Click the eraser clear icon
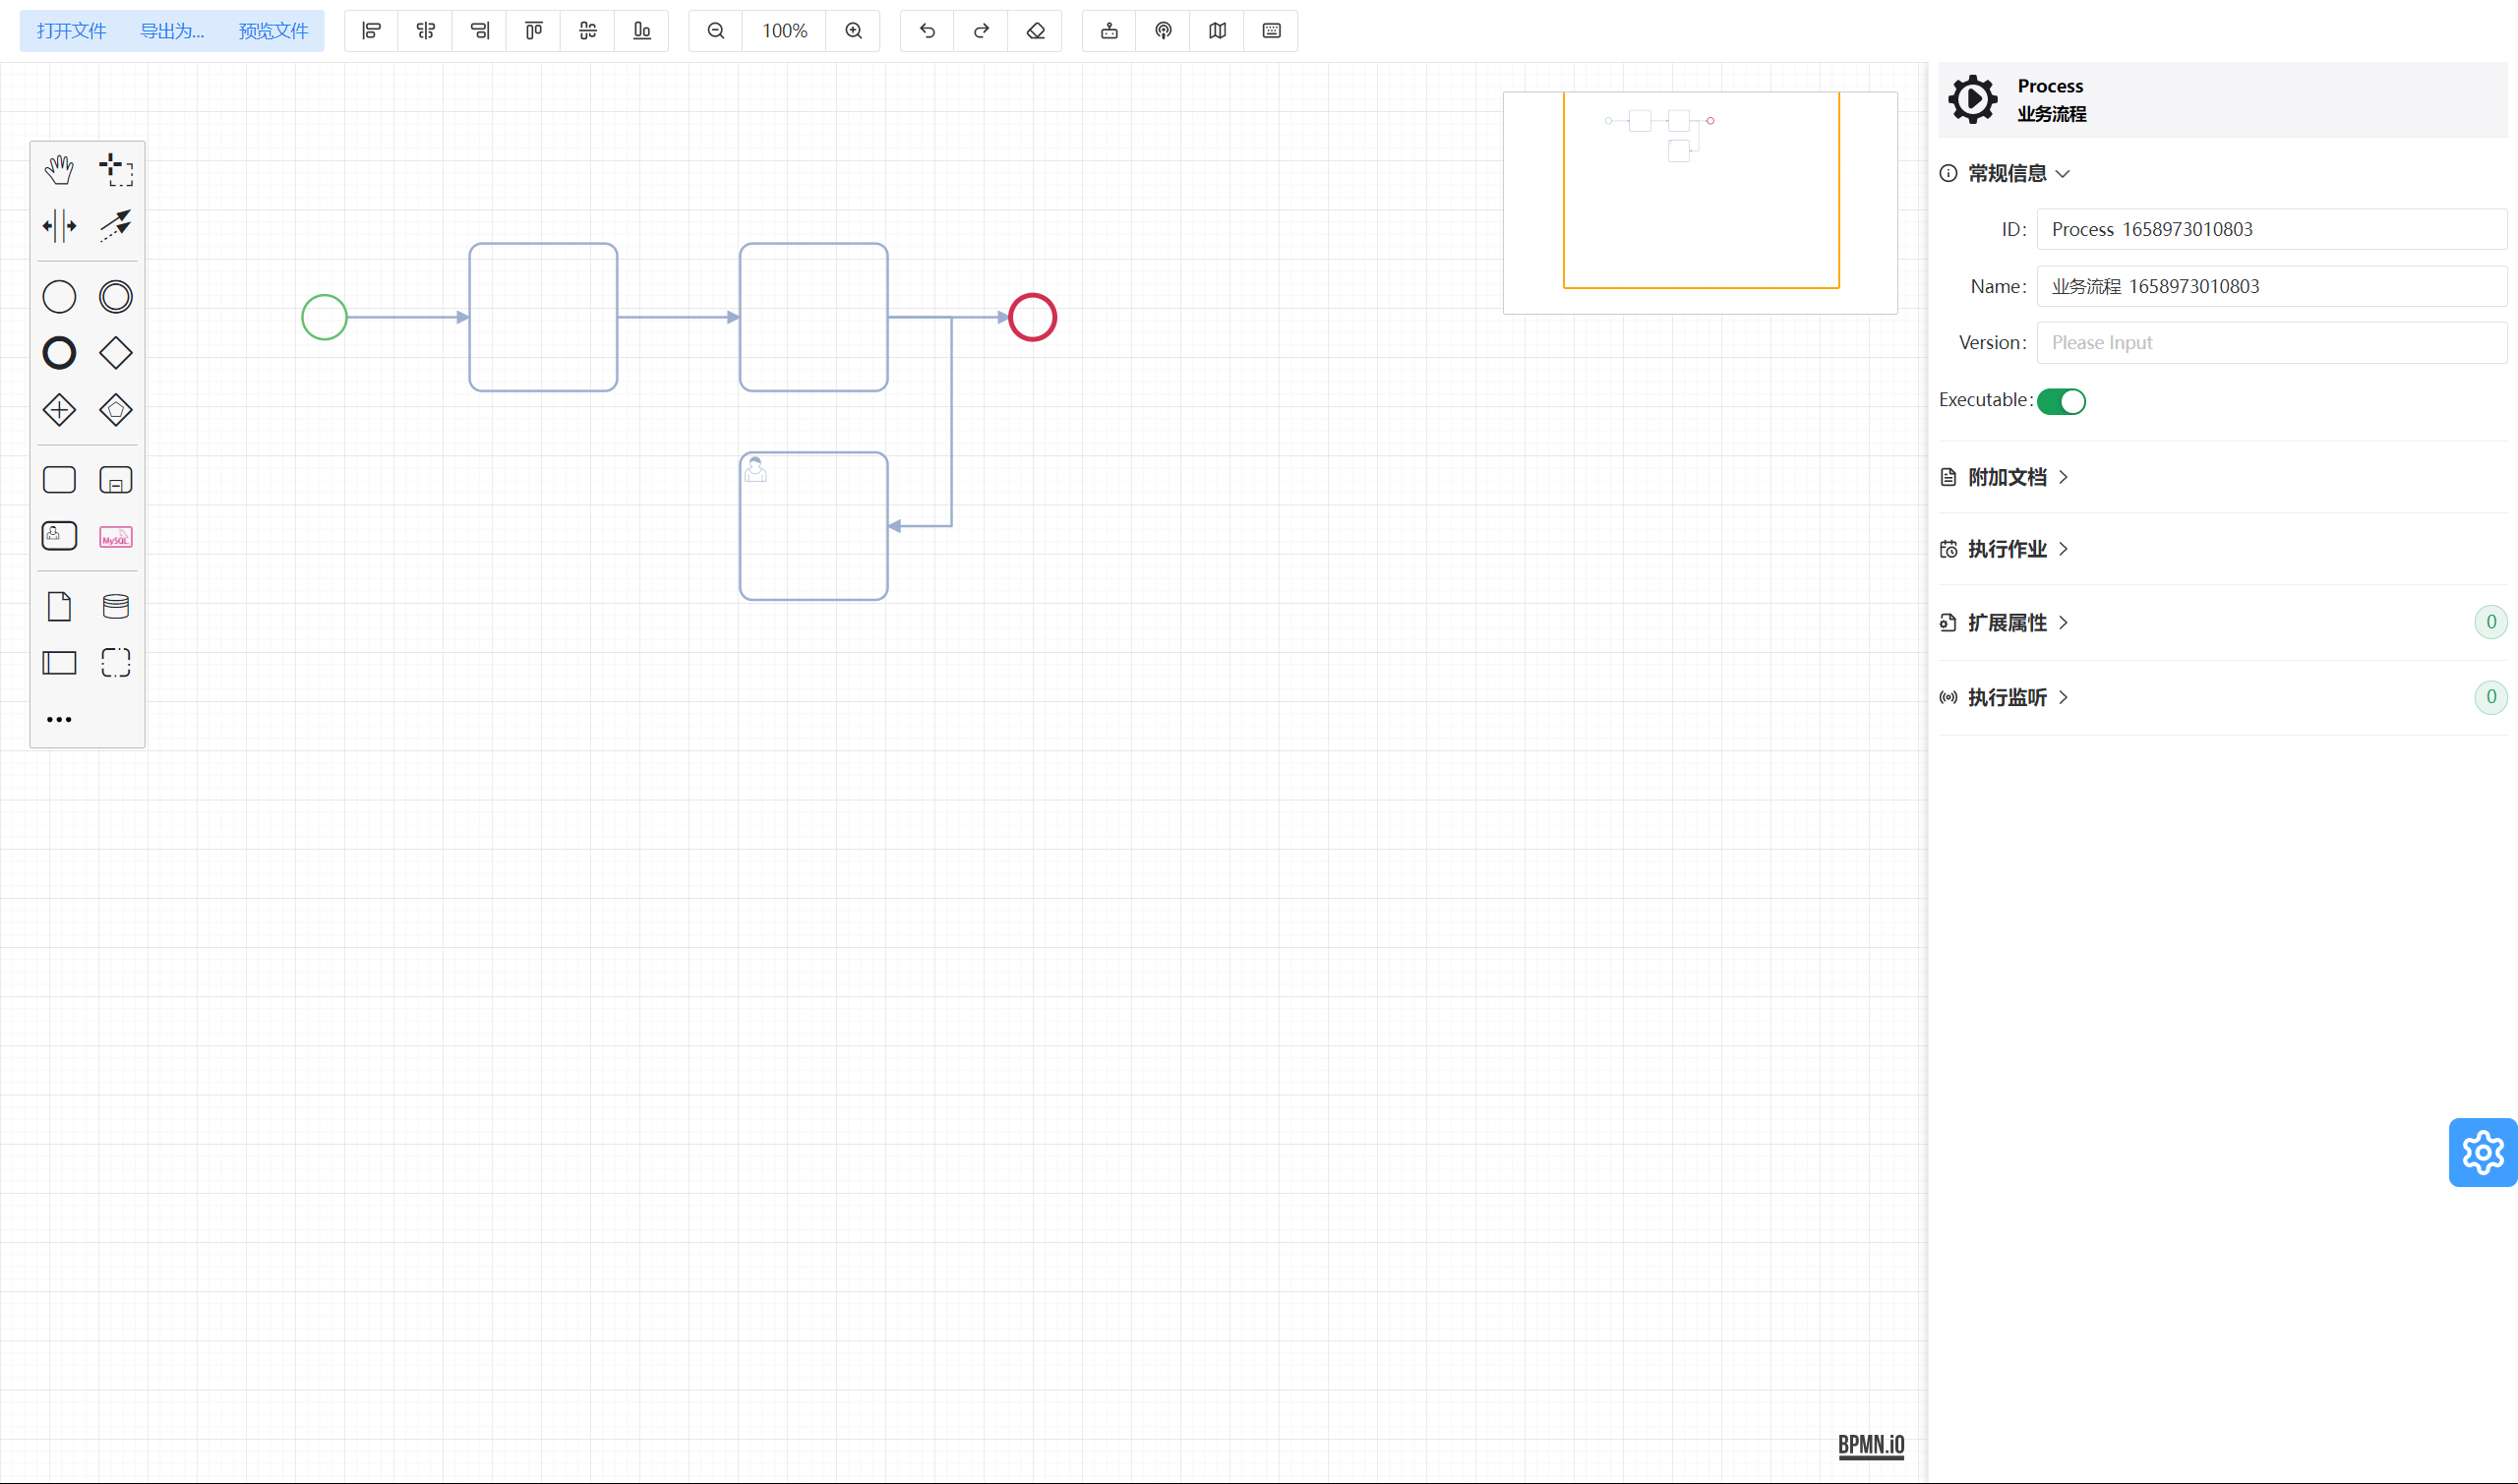Image resolution: width=2518 pixels, height=1484 pixels. coord(1035,31)
